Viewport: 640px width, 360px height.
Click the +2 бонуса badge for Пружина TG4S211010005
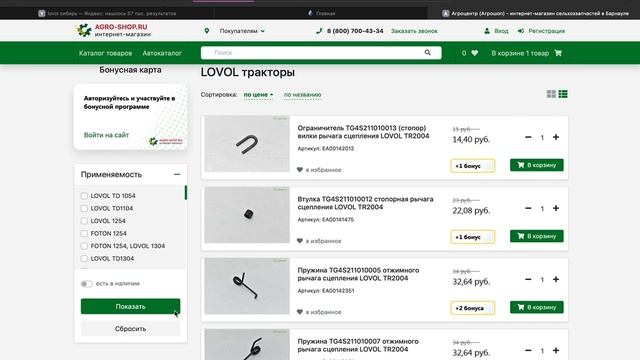pos(473,308)
